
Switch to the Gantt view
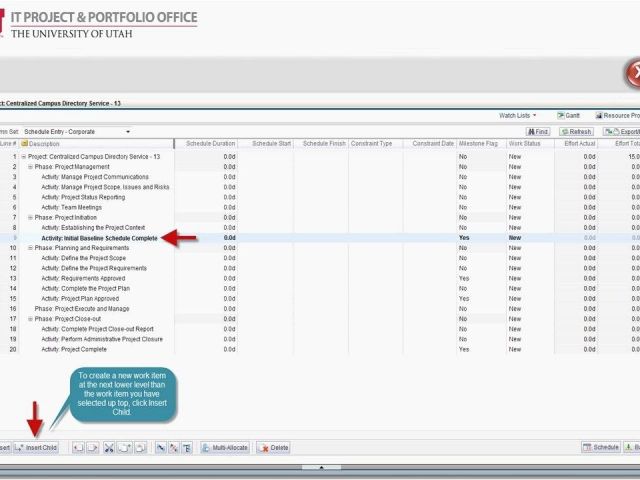569,116
